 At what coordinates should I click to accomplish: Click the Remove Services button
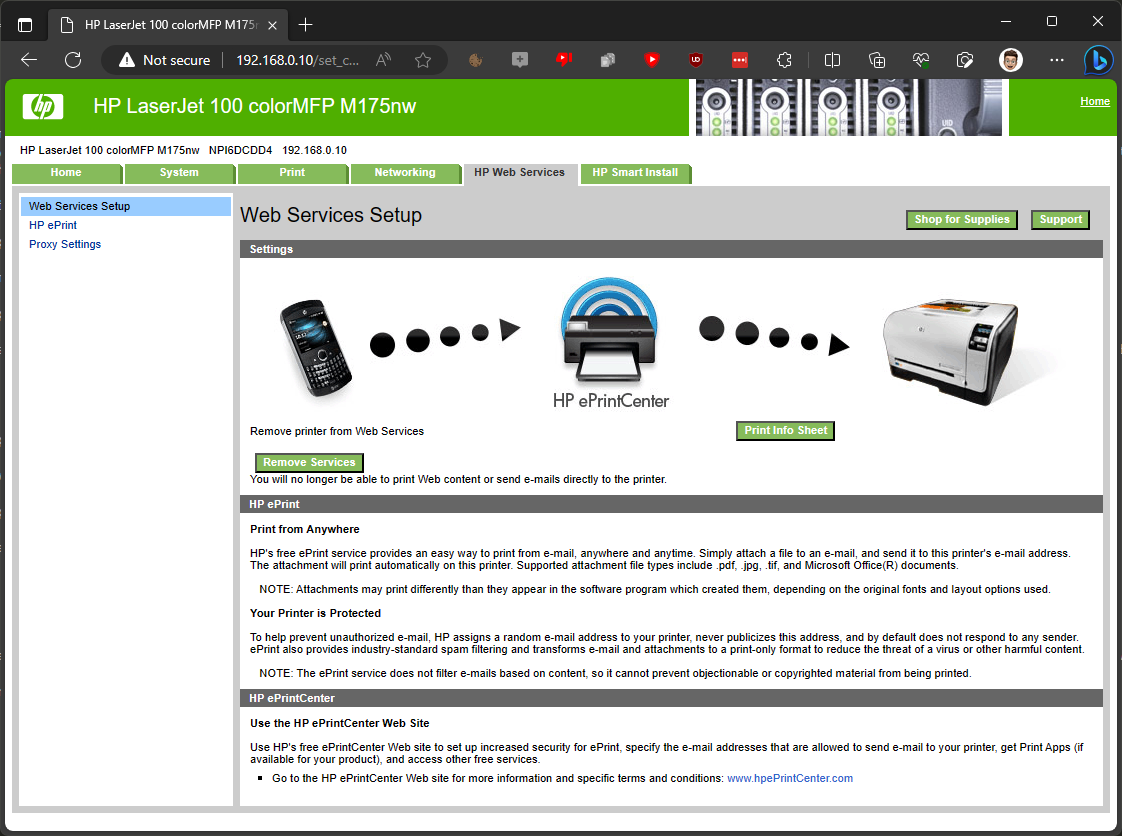click(x=309, y=462)
